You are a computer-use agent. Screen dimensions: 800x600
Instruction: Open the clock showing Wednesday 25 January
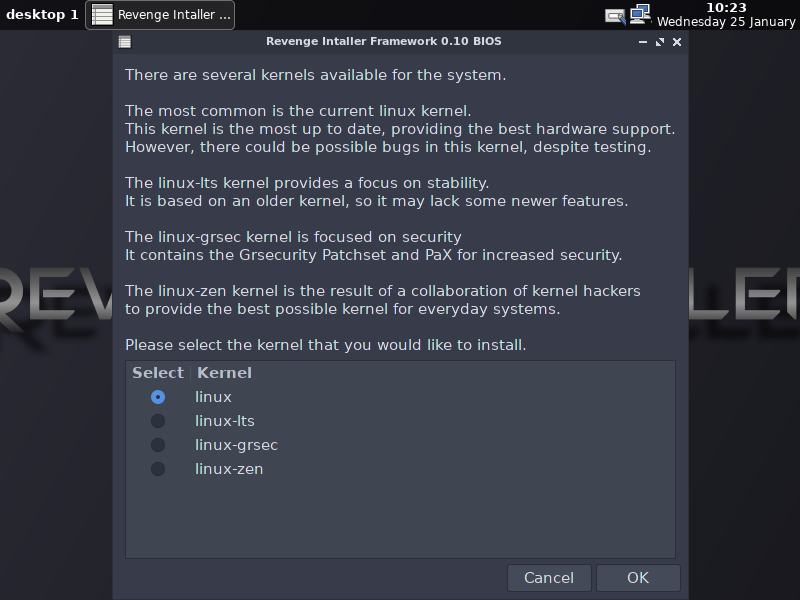[x=726, y=15]
